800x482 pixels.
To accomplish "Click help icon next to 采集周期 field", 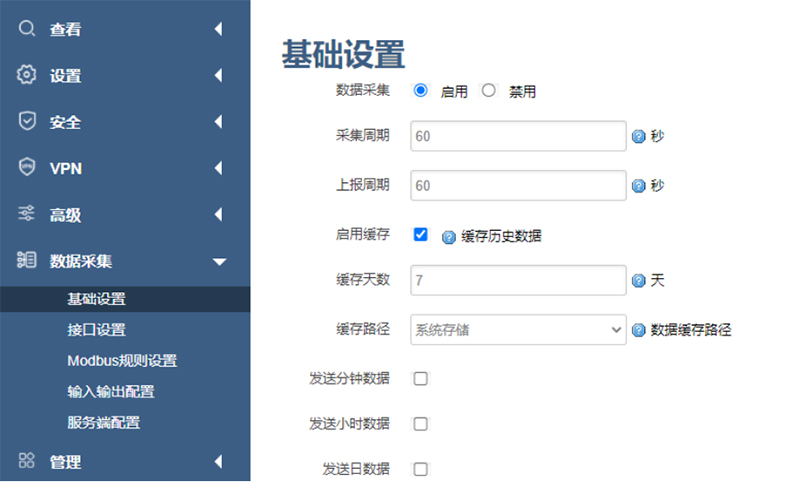I will click(x=638, y=136).
